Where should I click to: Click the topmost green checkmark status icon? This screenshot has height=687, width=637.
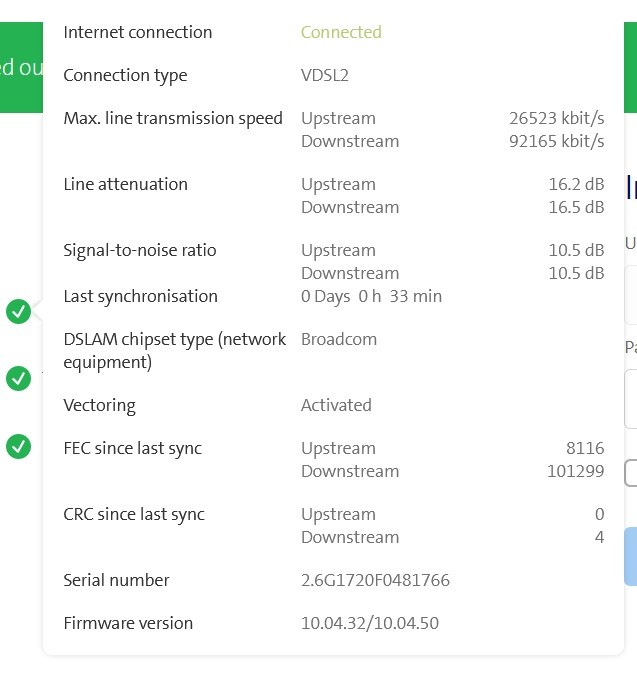[18, 312]
